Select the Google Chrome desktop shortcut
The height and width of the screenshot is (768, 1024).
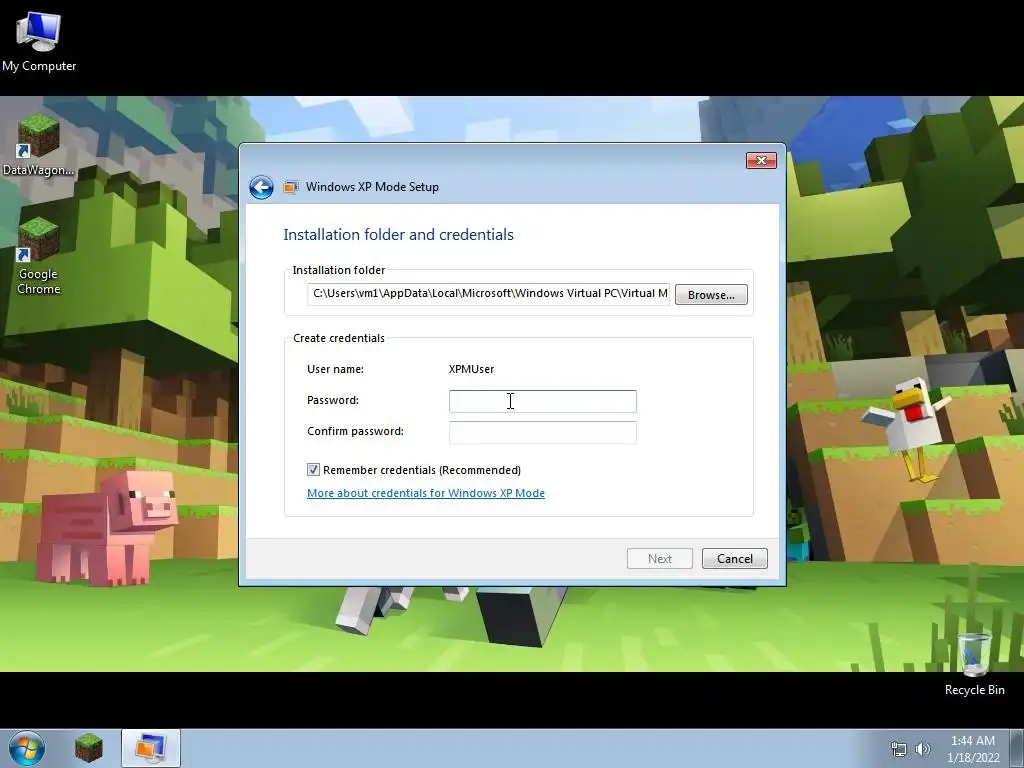(38, 256)
